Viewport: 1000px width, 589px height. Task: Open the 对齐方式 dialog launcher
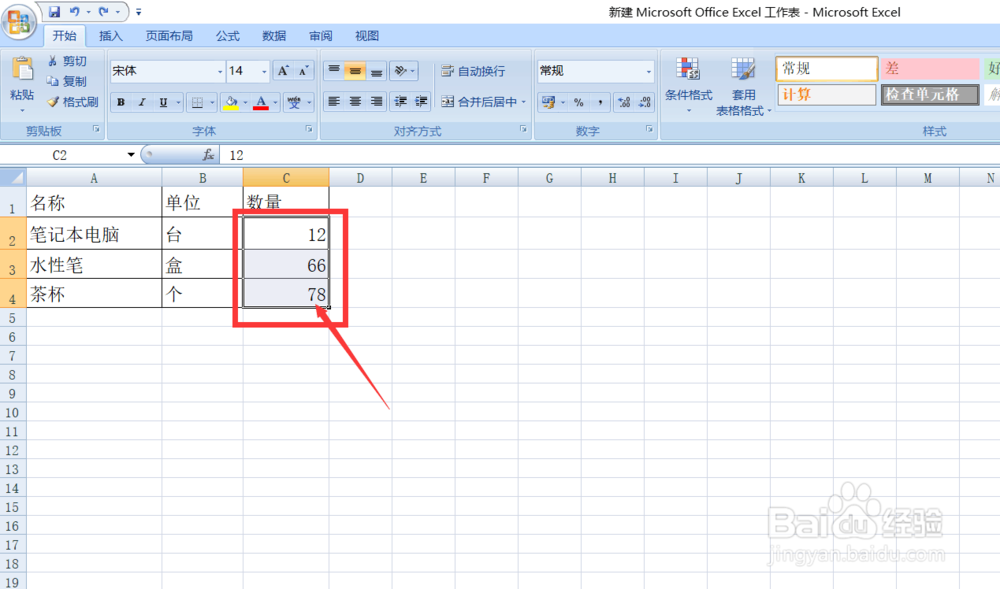click(524, 129)
